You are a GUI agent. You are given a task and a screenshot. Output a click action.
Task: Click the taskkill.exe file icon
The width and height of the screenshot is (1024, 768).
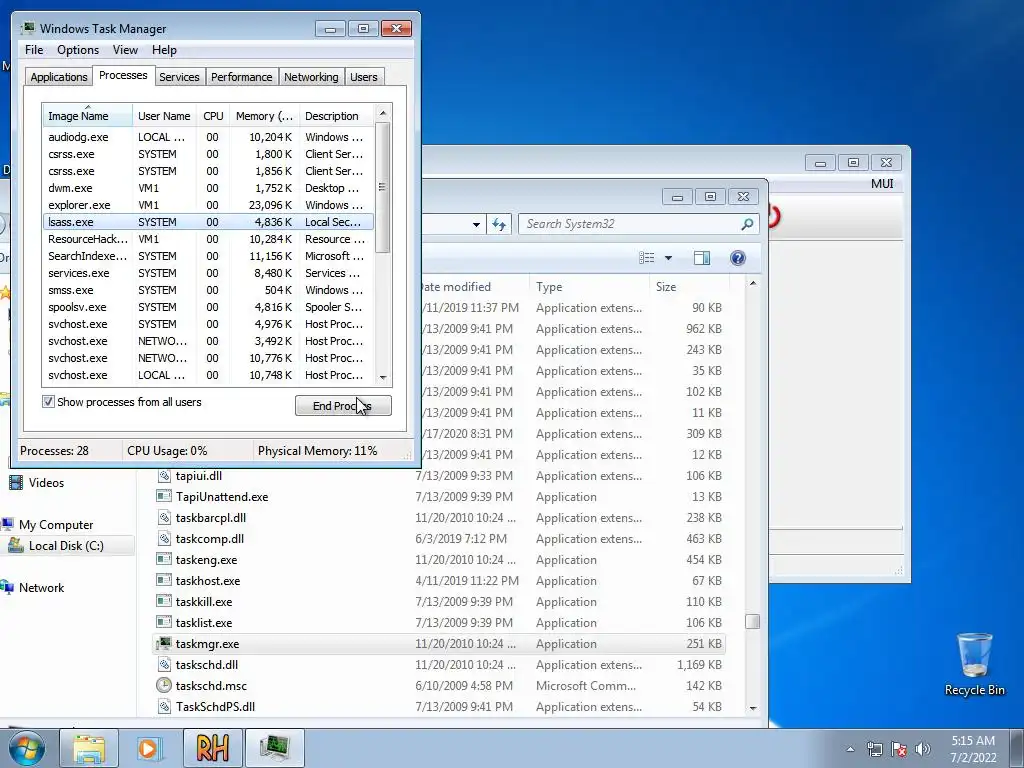coord(164,601)
